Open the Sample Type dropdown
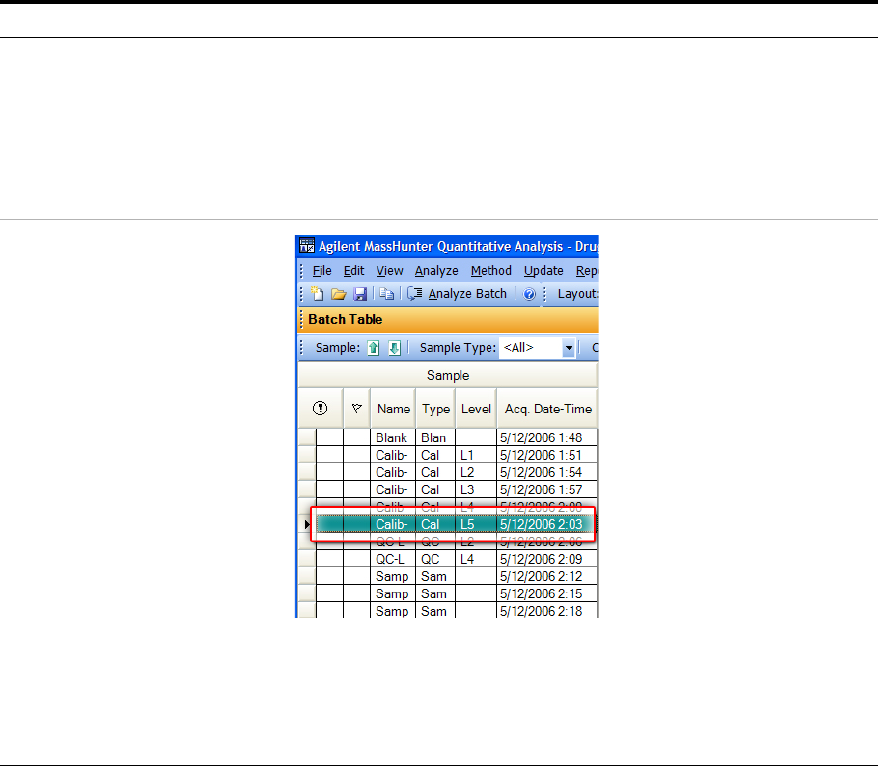Screen dimensions: 878x766 568,348
